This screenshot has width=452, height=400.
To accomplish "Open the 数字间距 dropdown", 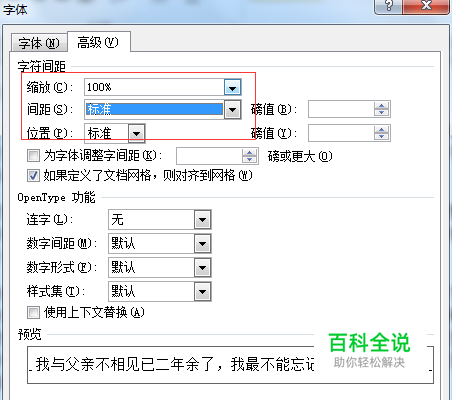I will 202,244.
